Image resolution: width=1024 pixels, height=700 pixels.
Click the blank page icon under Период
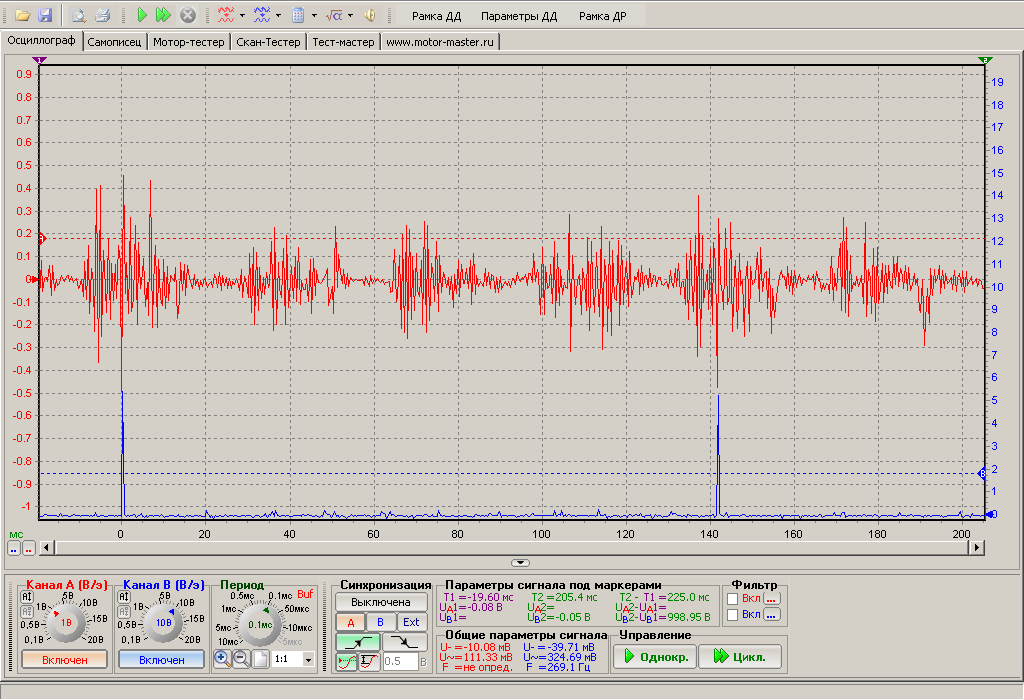click(x=260, y=659)
